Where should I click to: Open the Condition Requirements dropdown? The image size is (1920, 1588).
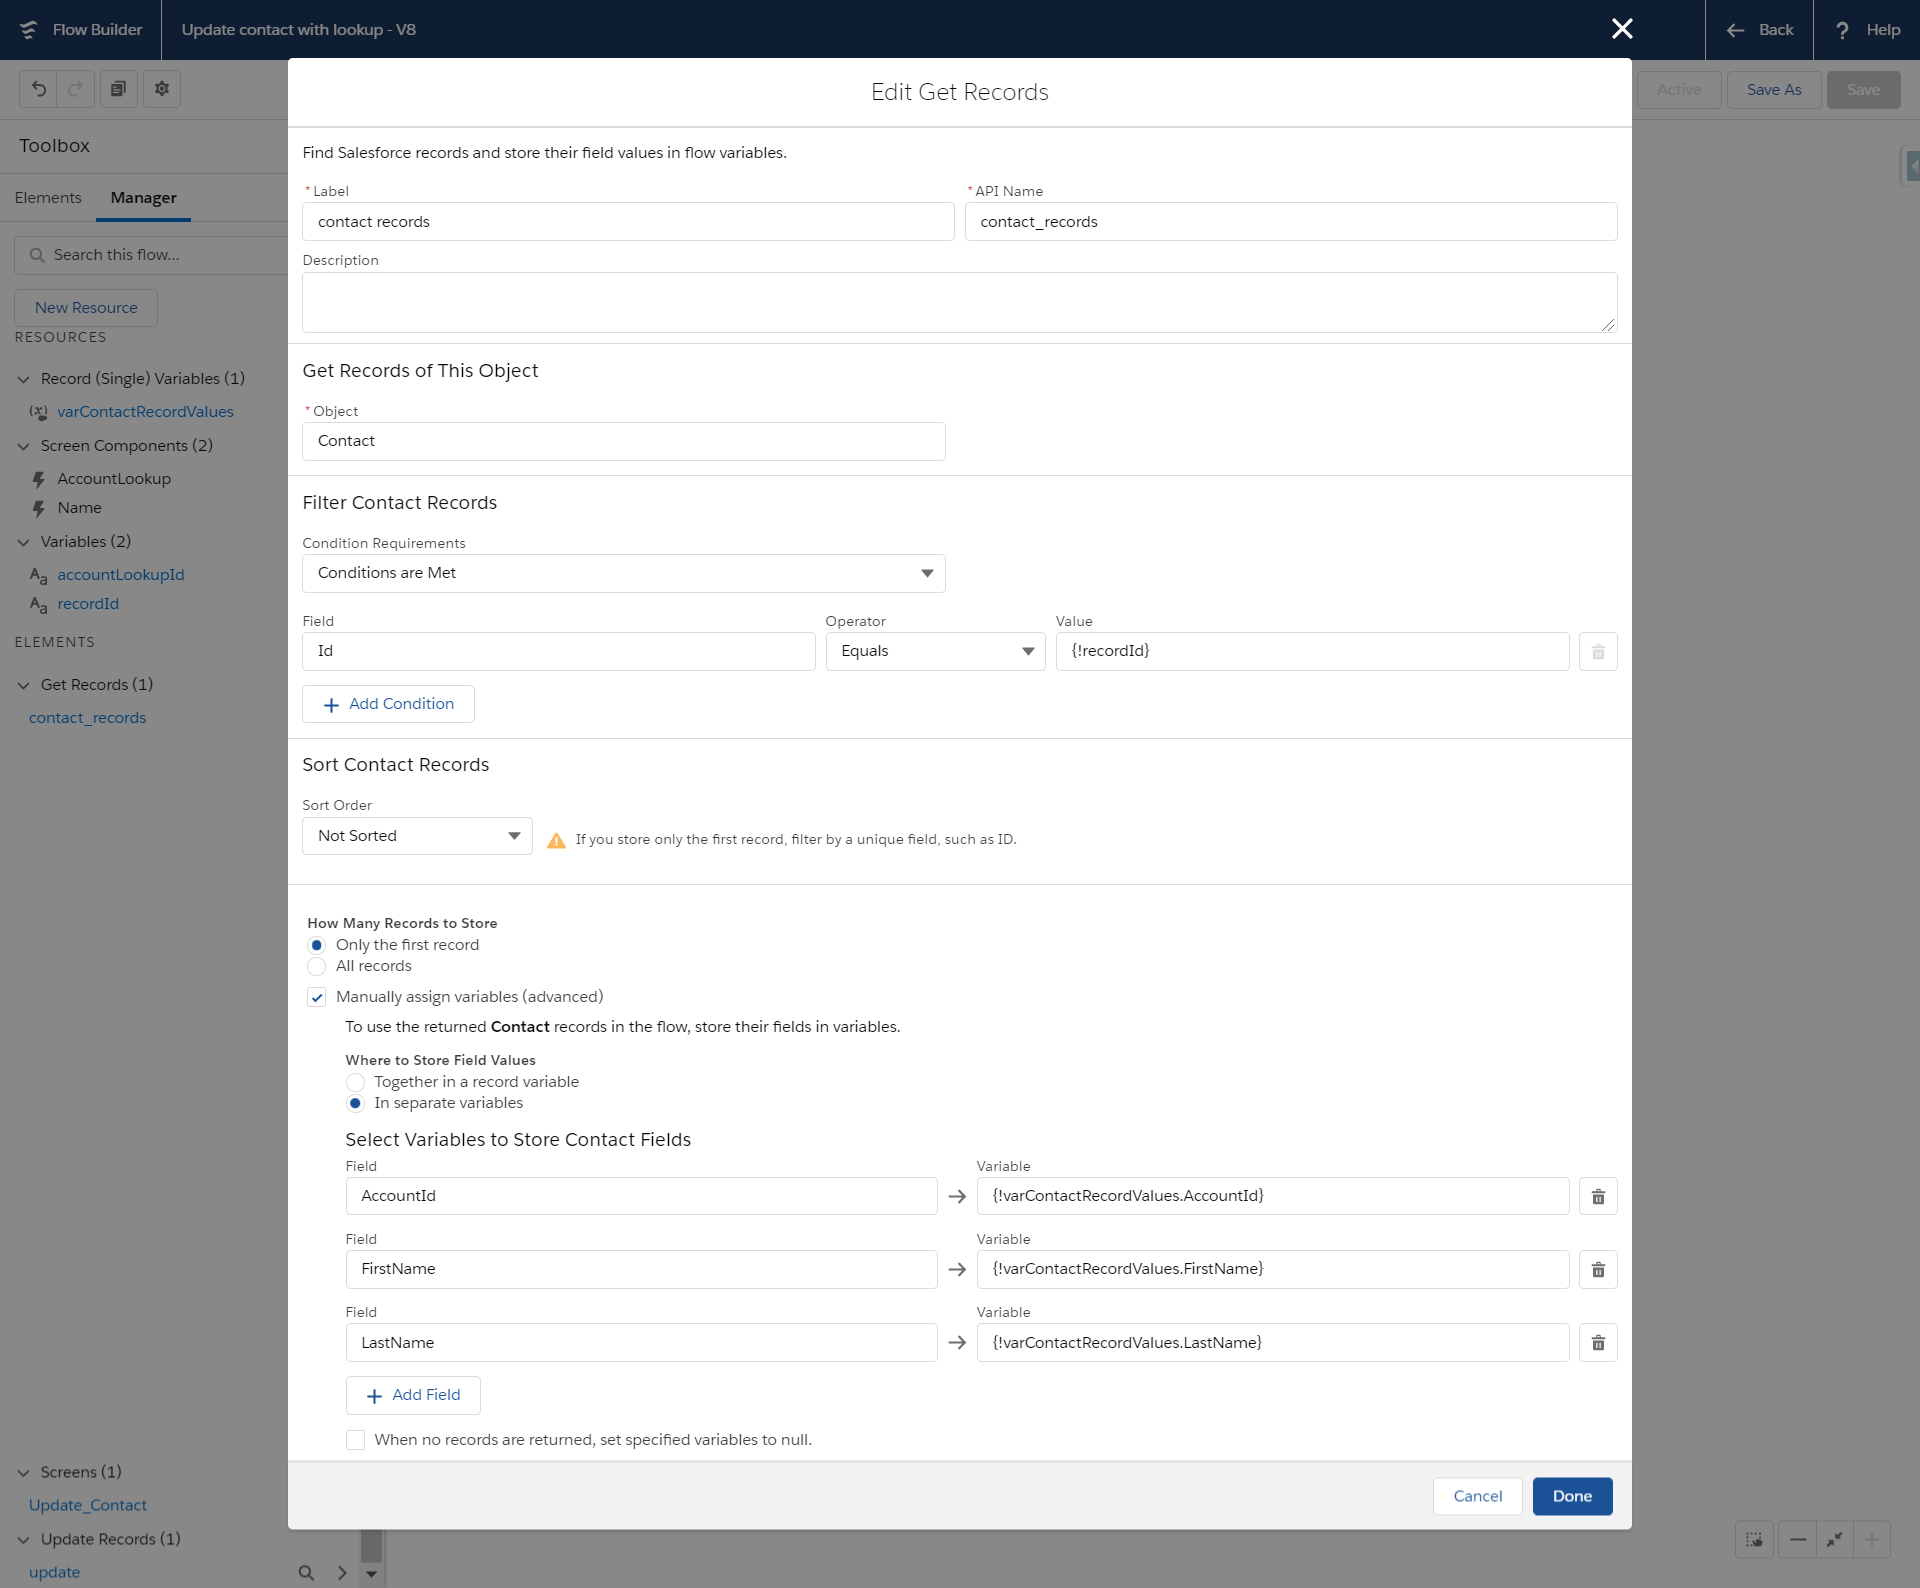point(624,573)
